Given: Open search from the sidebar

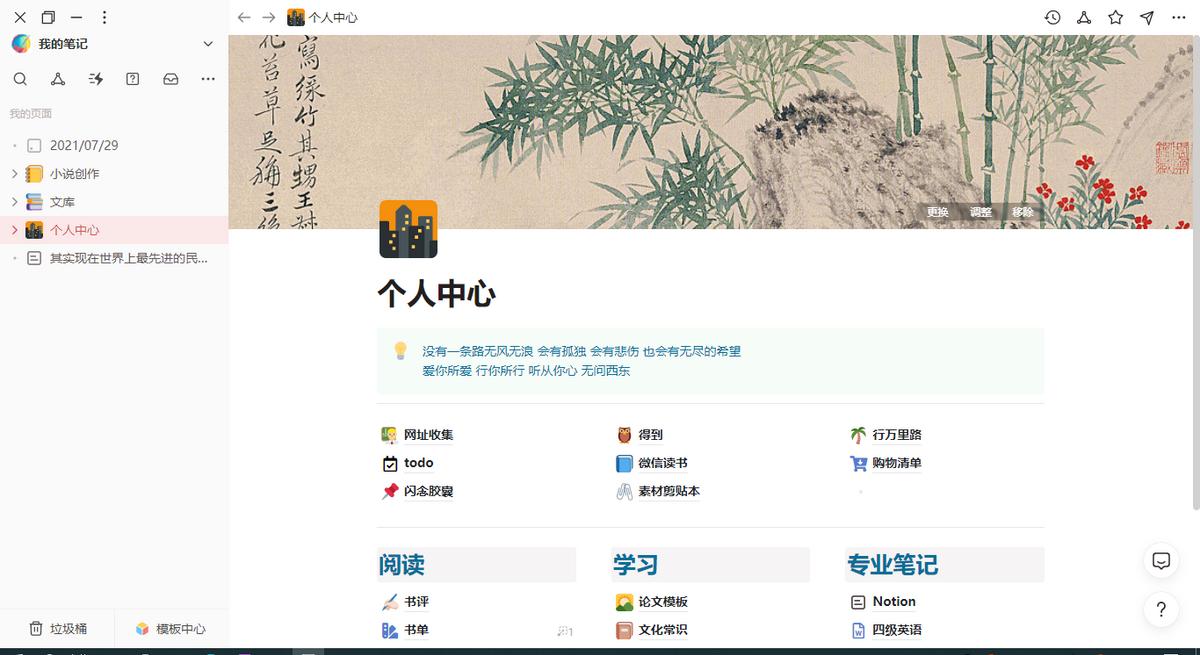Looking at the screenshot, I should coord(20,79).
